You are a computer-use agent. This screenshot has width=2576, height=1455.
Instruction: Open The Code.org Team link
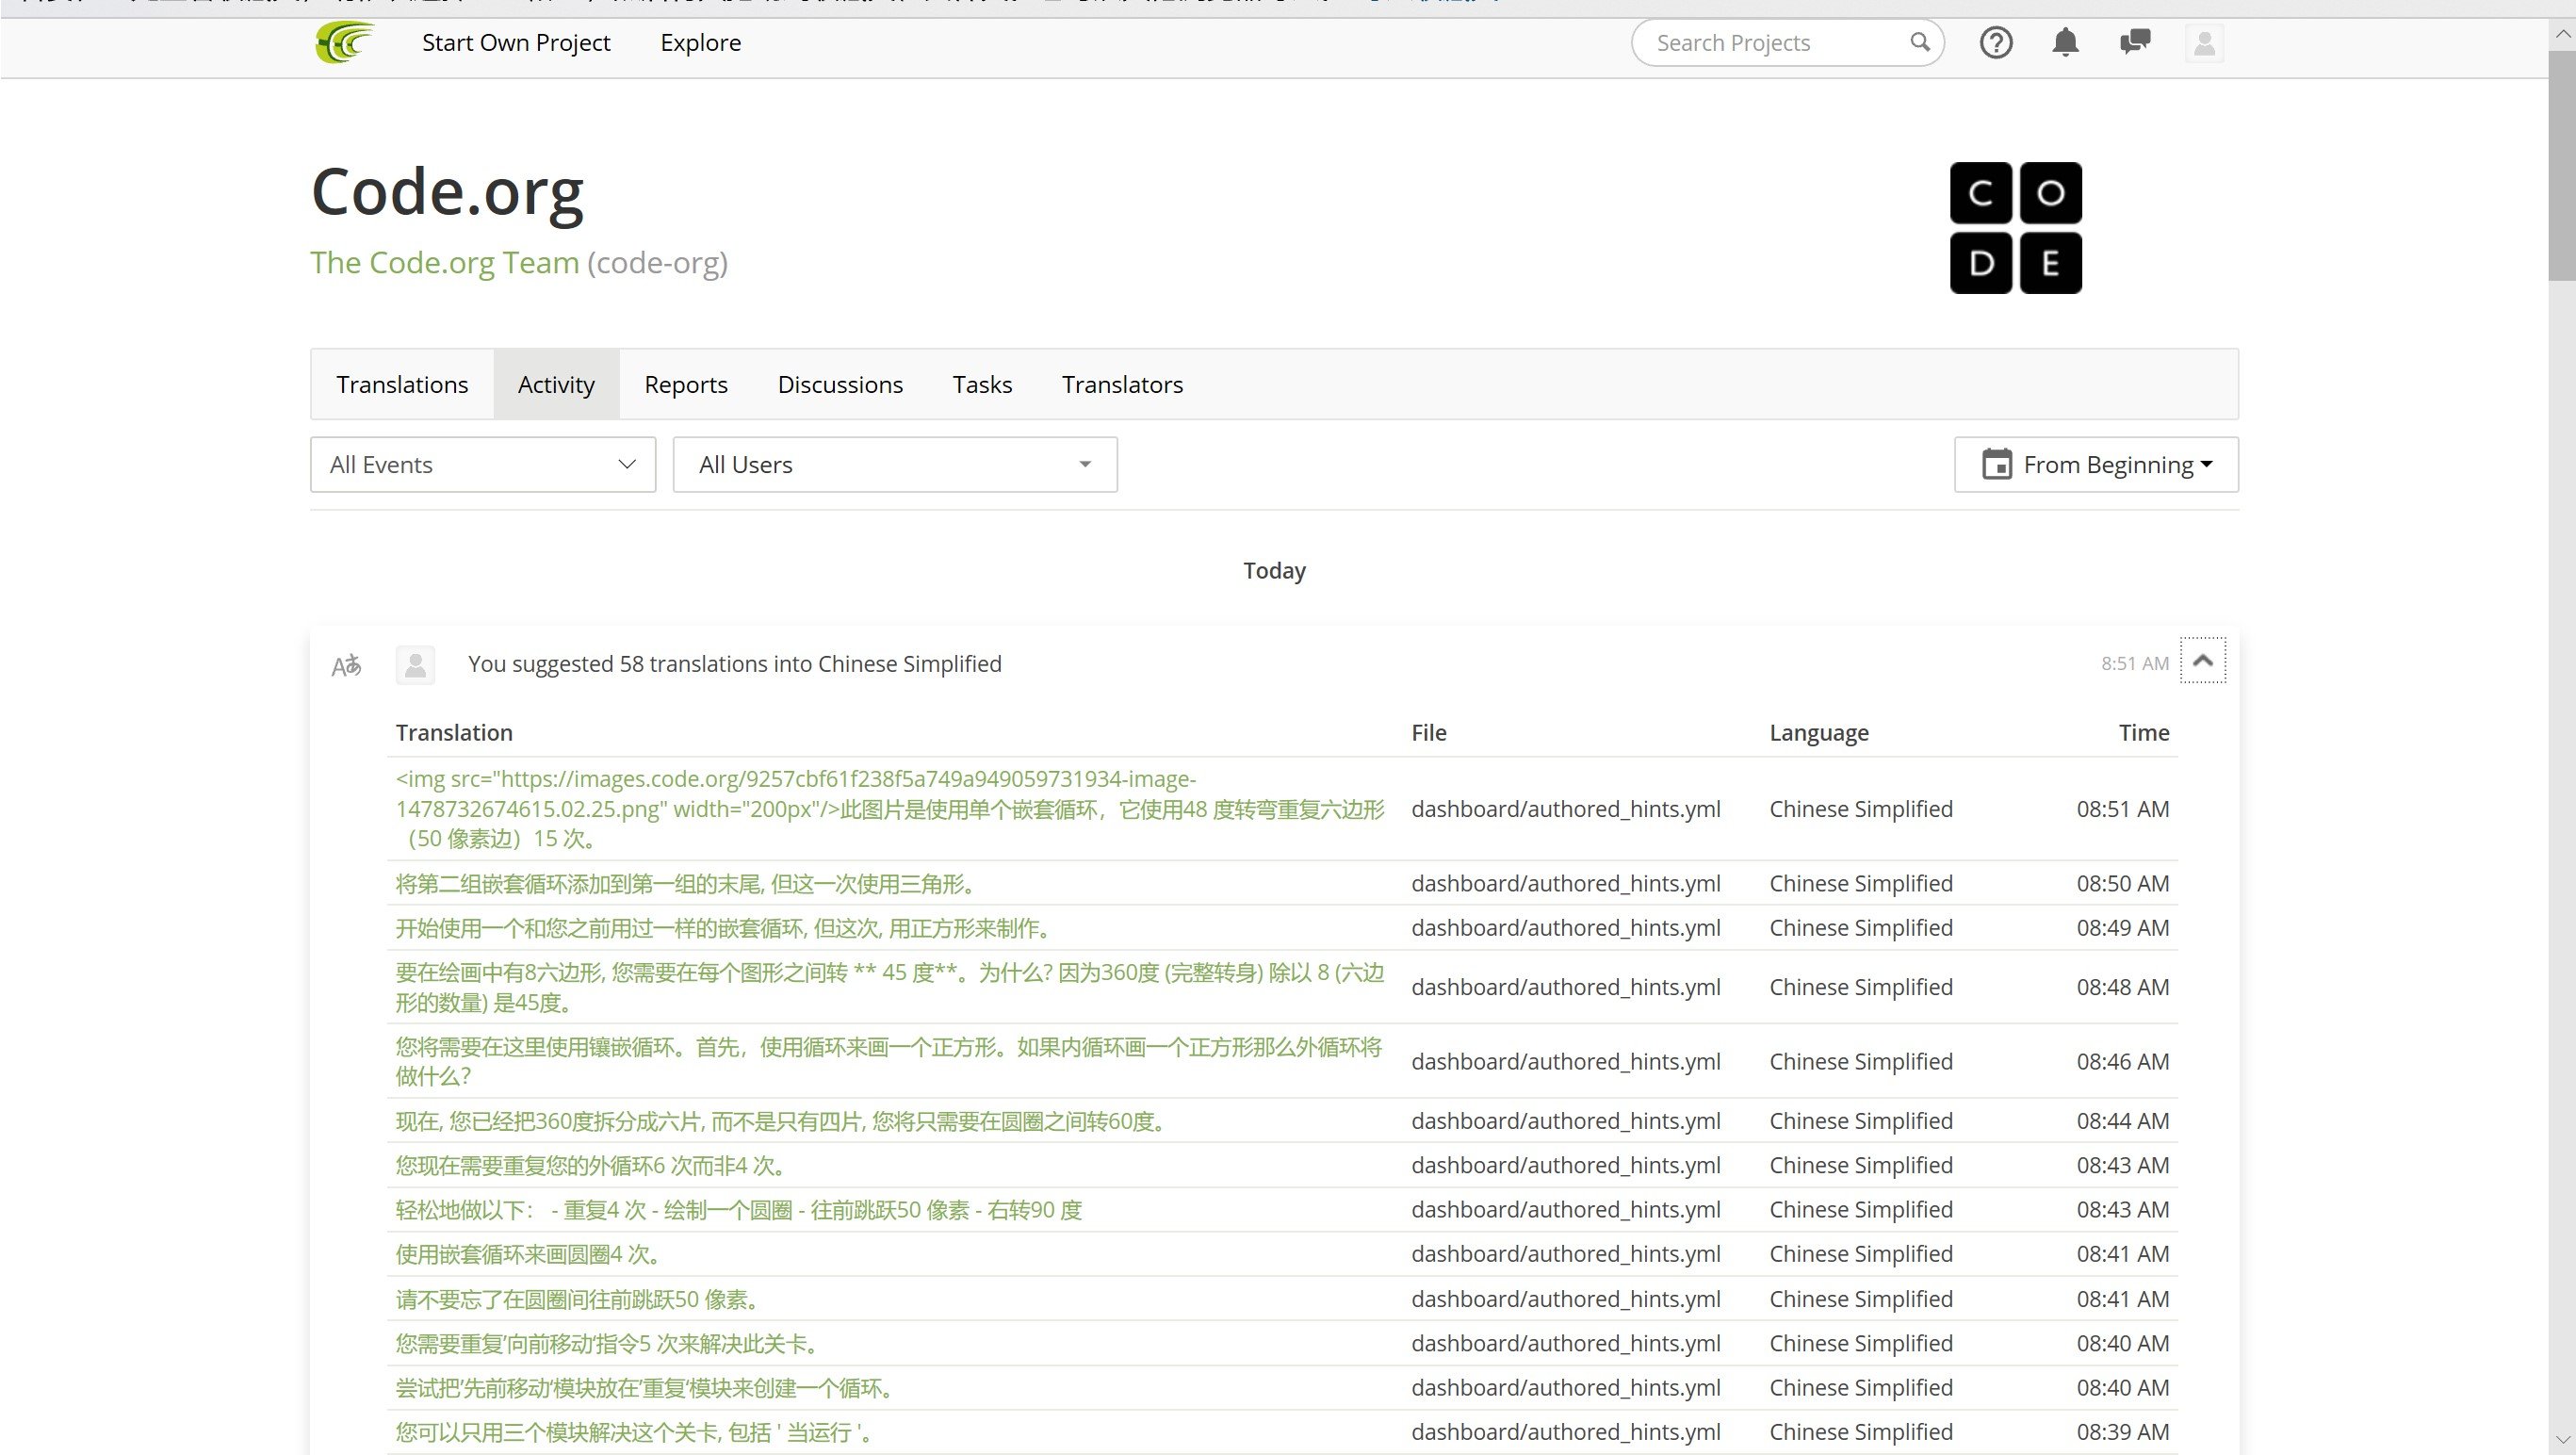tap(444, 262)
